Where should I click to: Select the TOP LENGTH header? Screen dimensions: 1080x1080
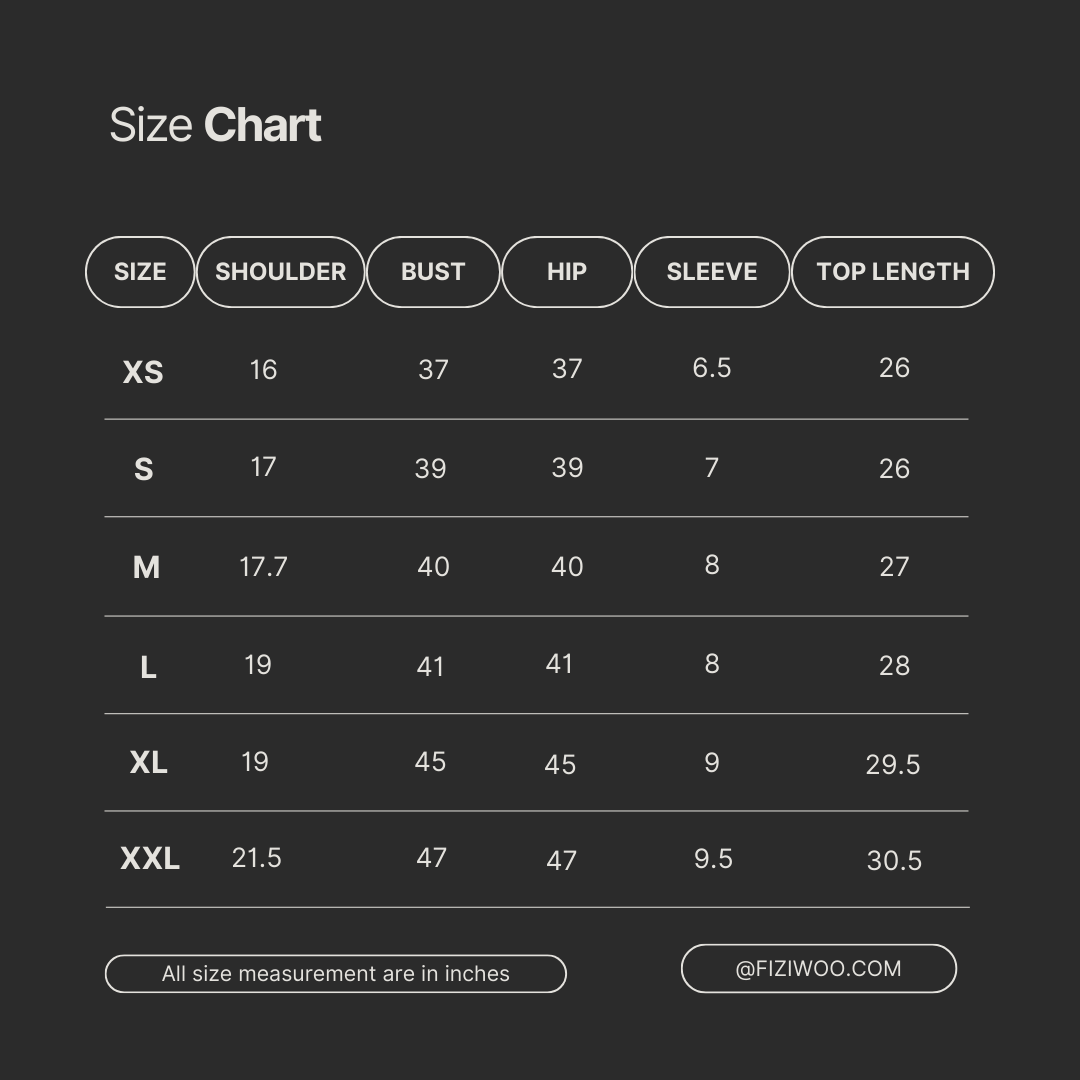pos(893,272)
